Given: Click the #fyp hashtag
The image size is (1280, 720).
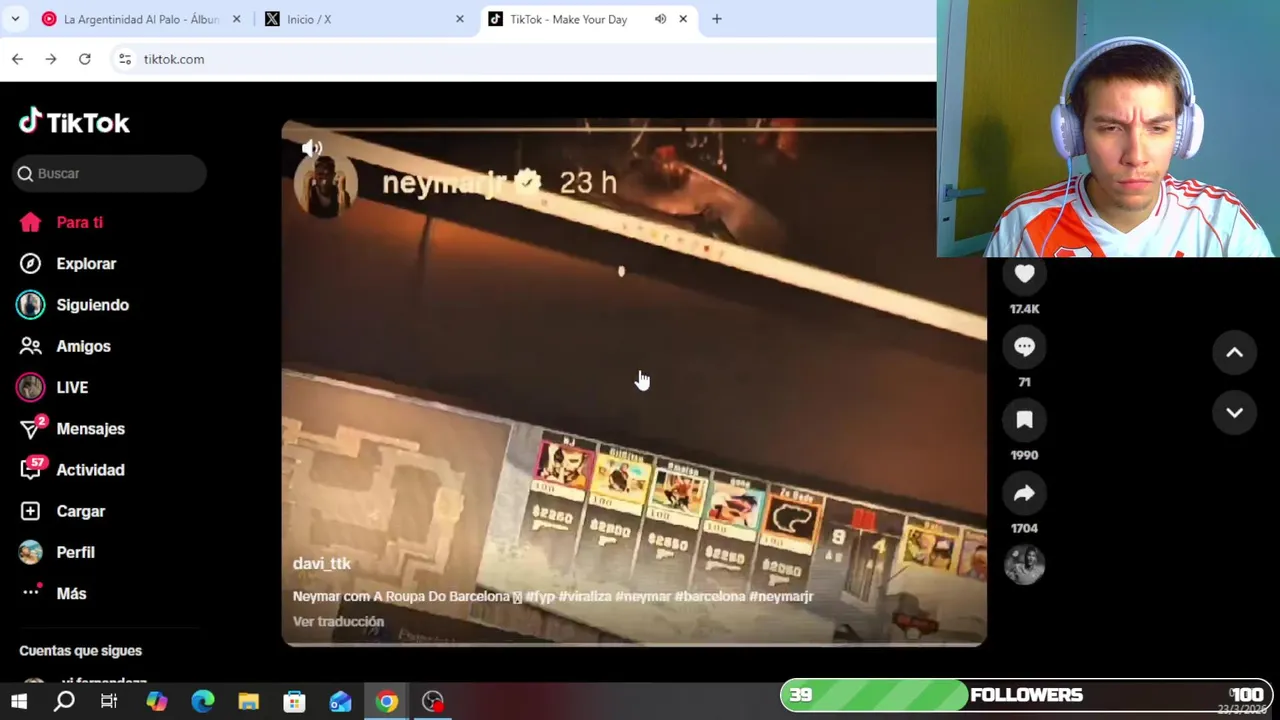Looking at the screenshot, I should 541,596.
